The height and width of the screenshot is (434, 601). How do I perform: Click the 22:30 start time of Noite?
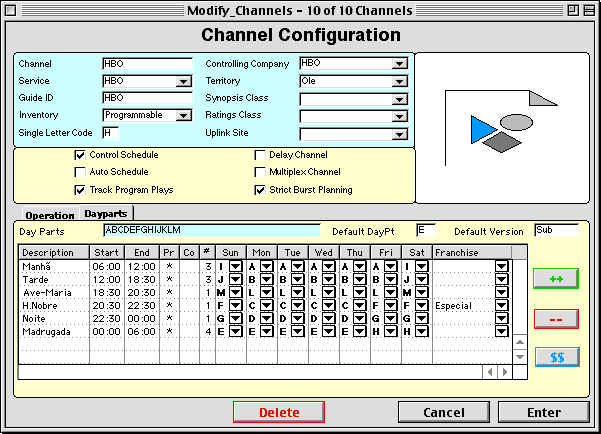coord(107,319)
